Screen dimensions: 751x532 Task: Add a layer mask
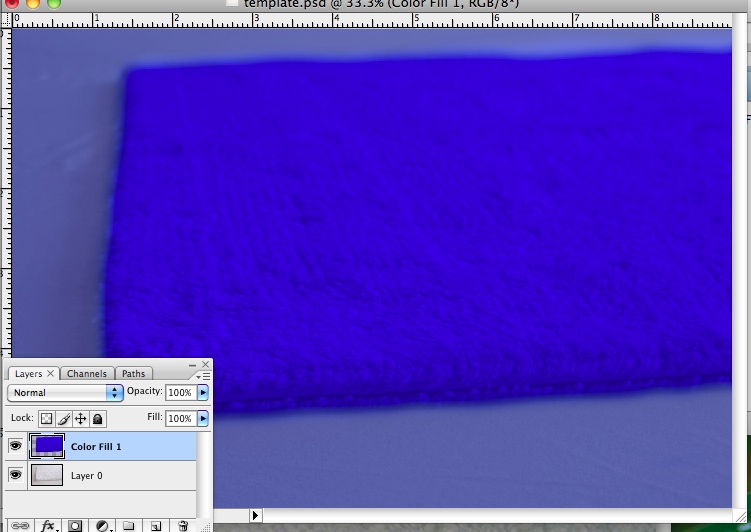74,525
